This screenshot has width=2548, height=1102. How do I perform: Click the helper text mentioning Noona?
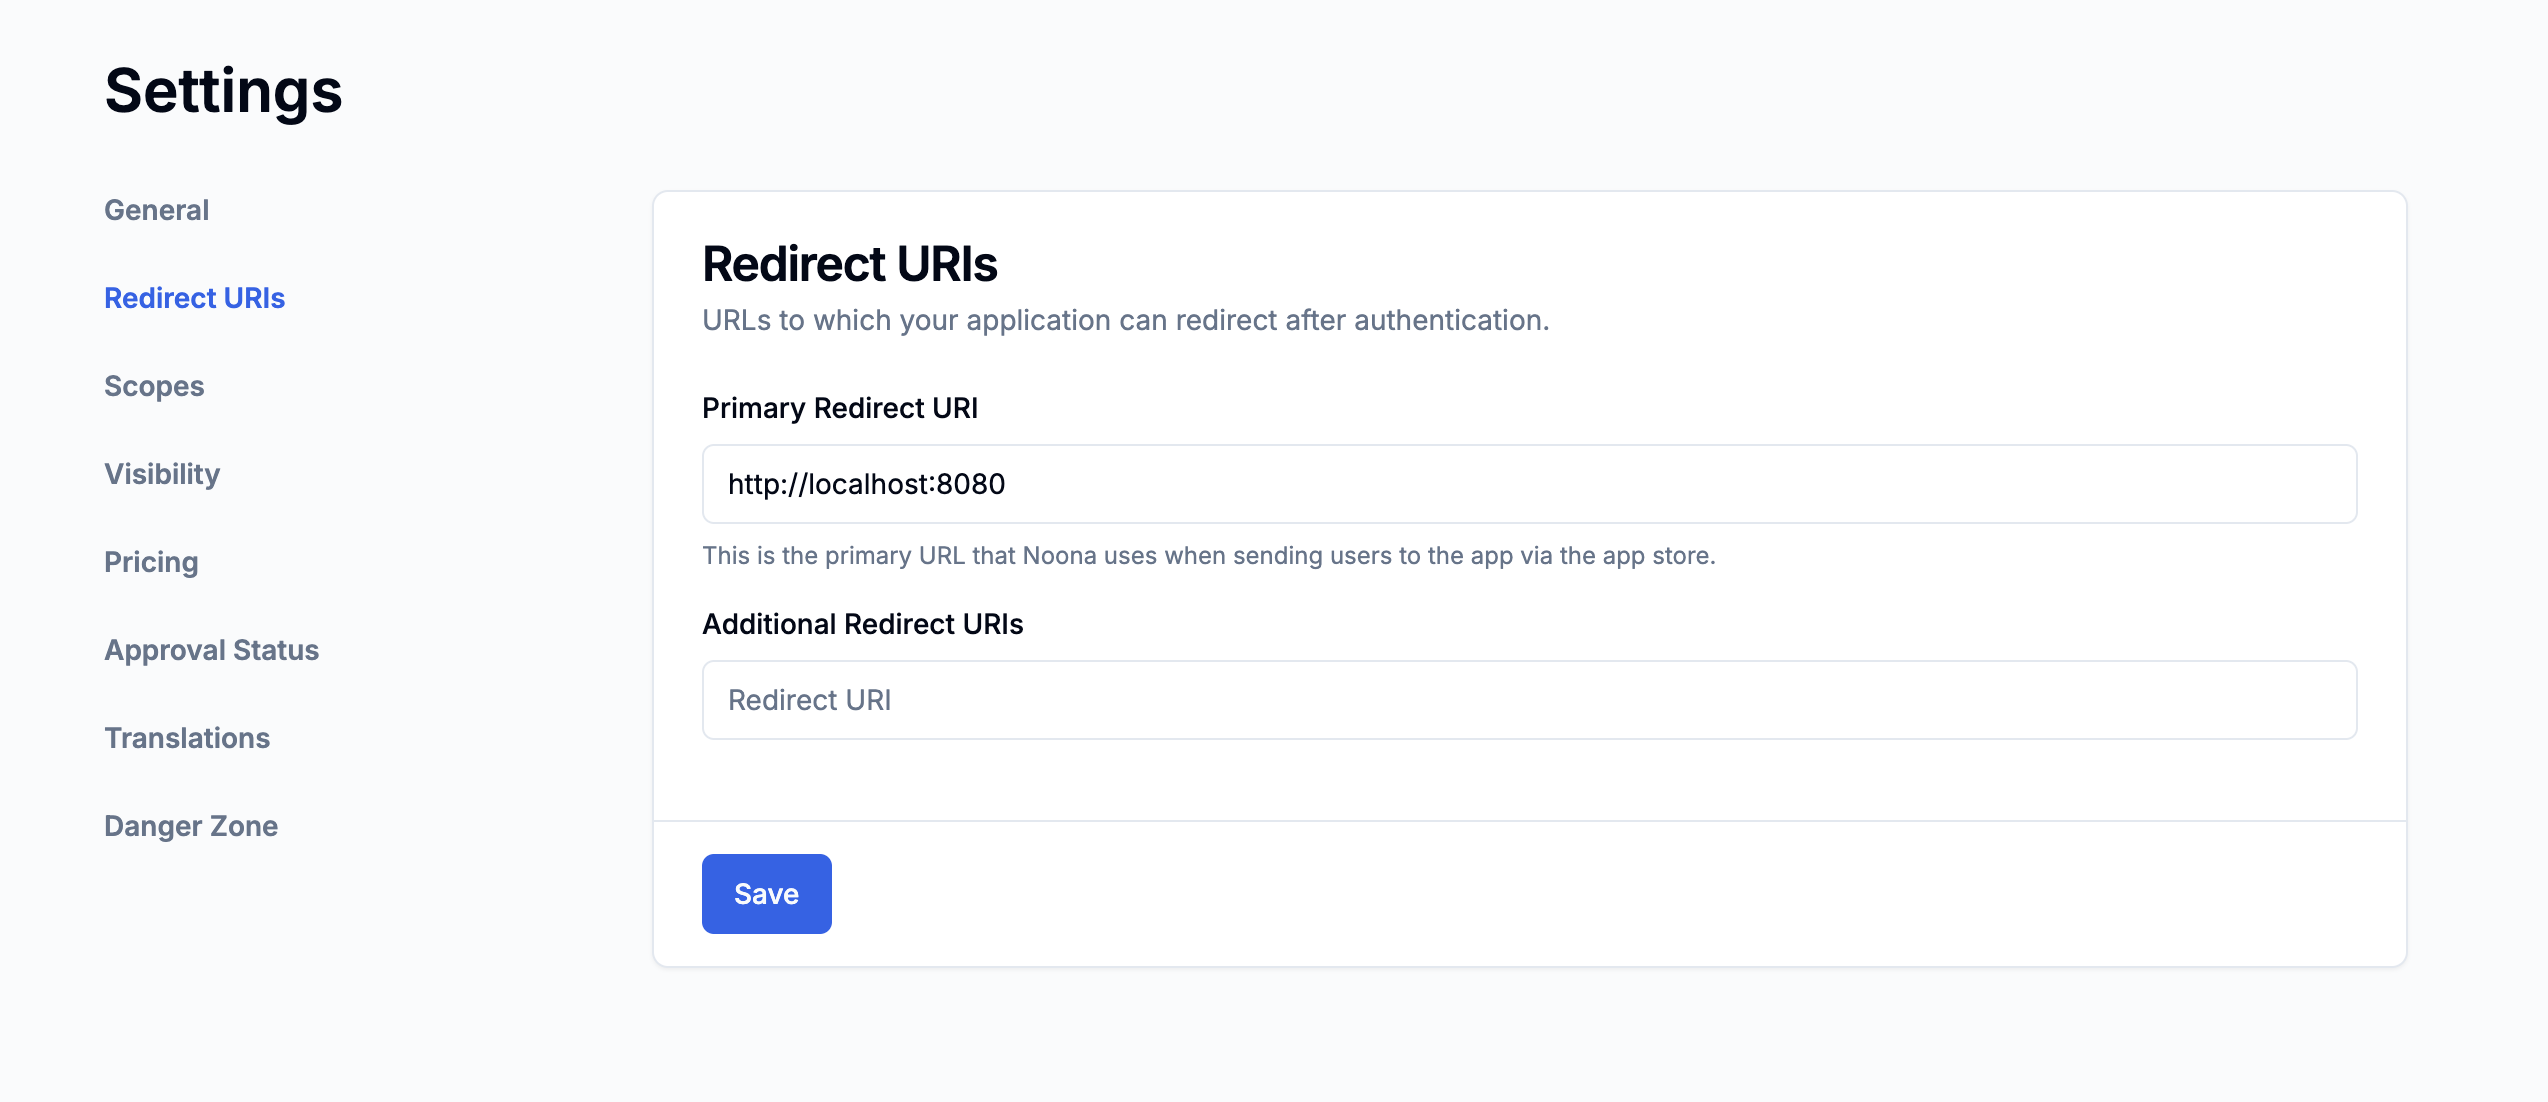[1208, 556]
